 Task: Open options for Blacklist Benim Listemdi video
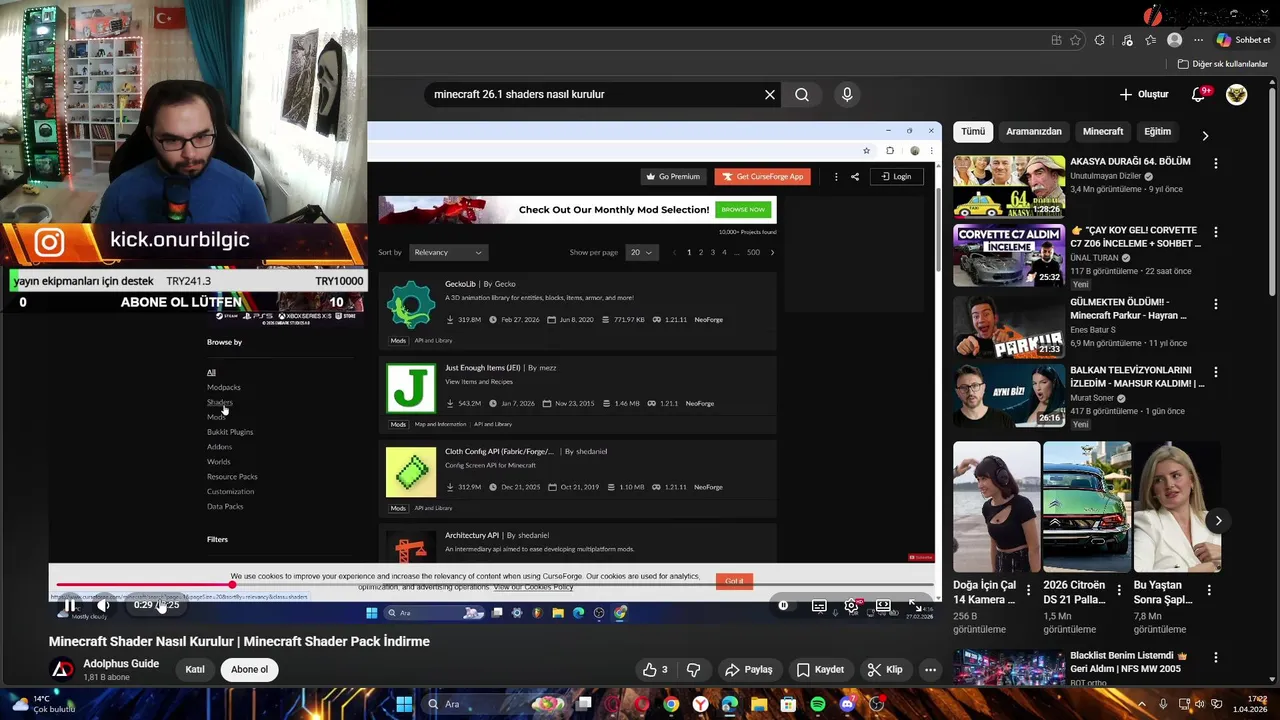(x=1216, y=657)
